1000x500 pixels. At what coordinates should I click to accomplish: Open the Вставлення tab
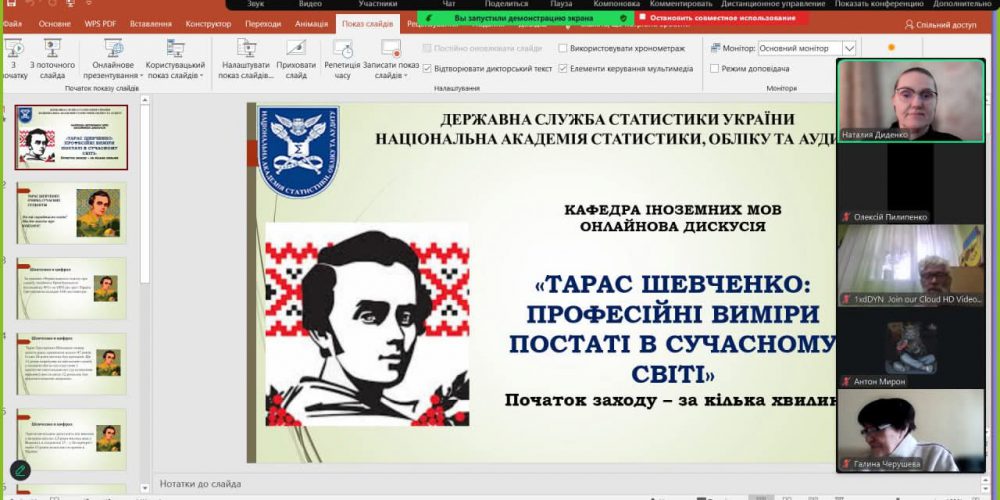tap(151, 24)
